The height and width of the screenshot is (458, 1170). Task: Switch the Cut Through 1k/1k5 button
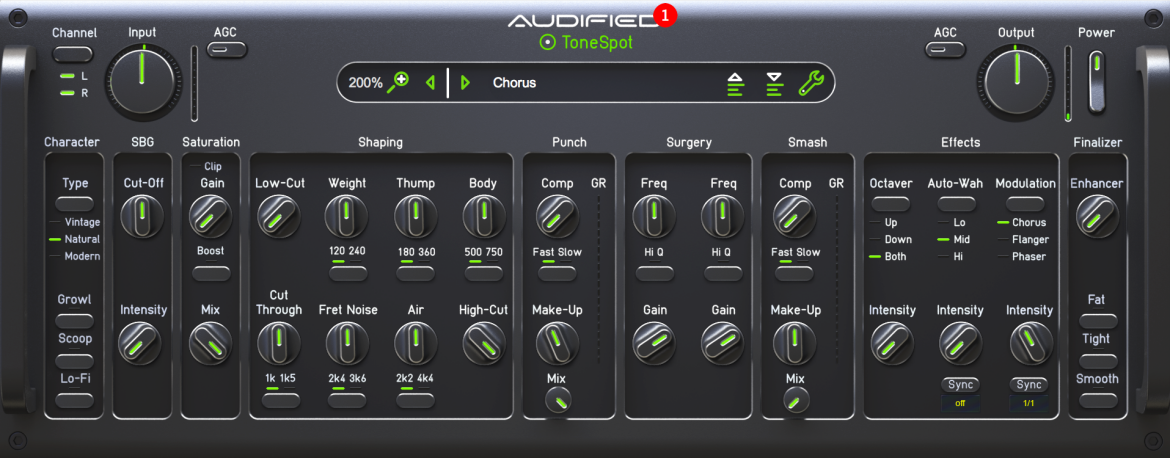281,401
